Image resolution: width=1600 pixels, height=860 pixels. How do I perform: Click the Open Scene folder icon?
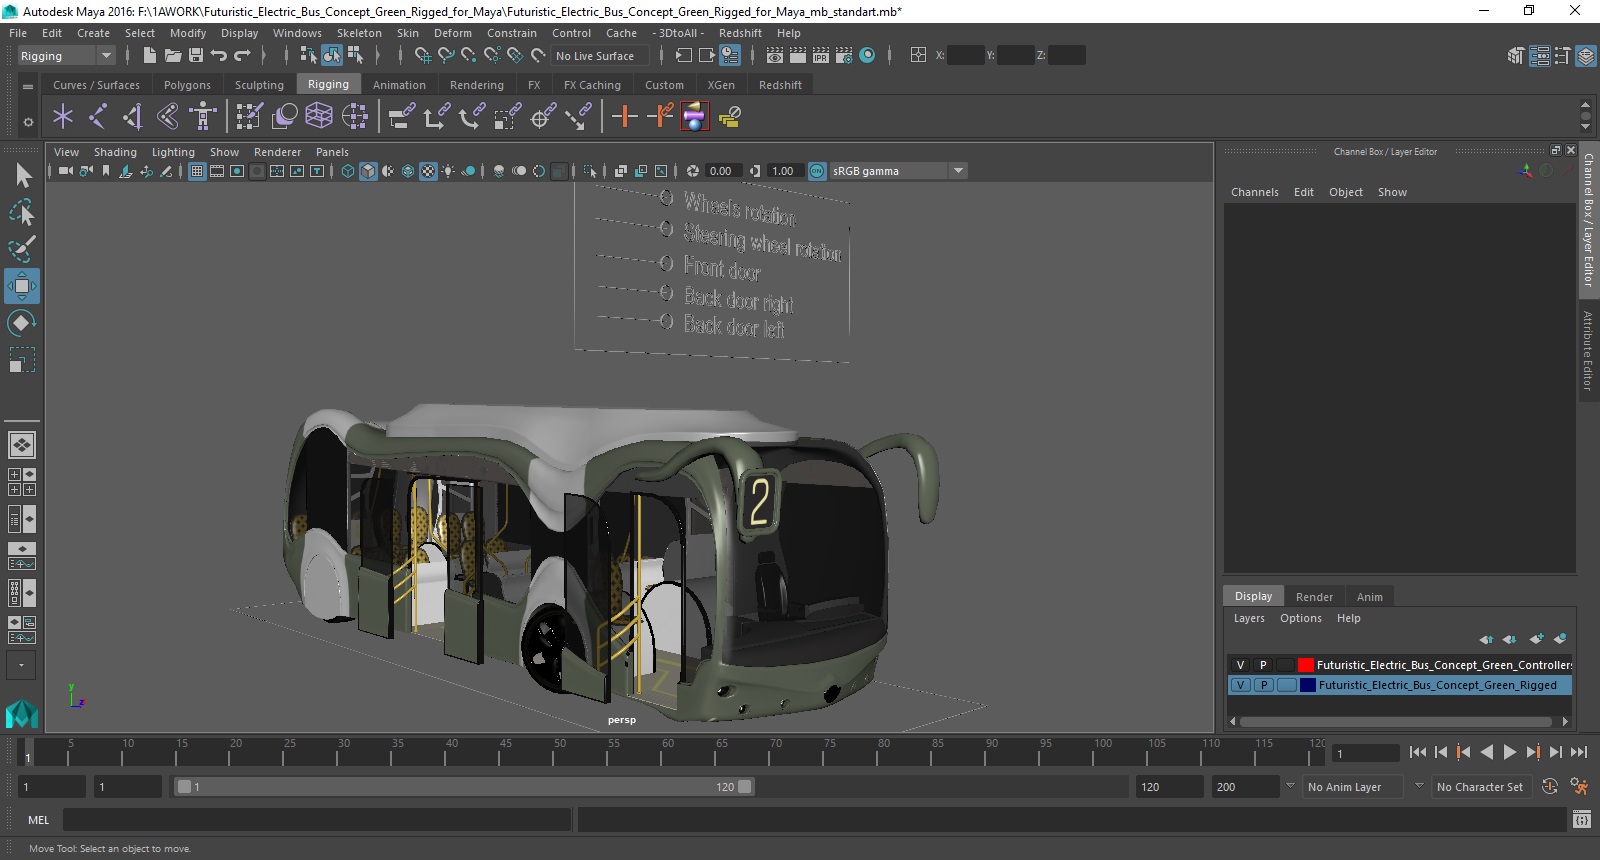(x=173, y=56)
